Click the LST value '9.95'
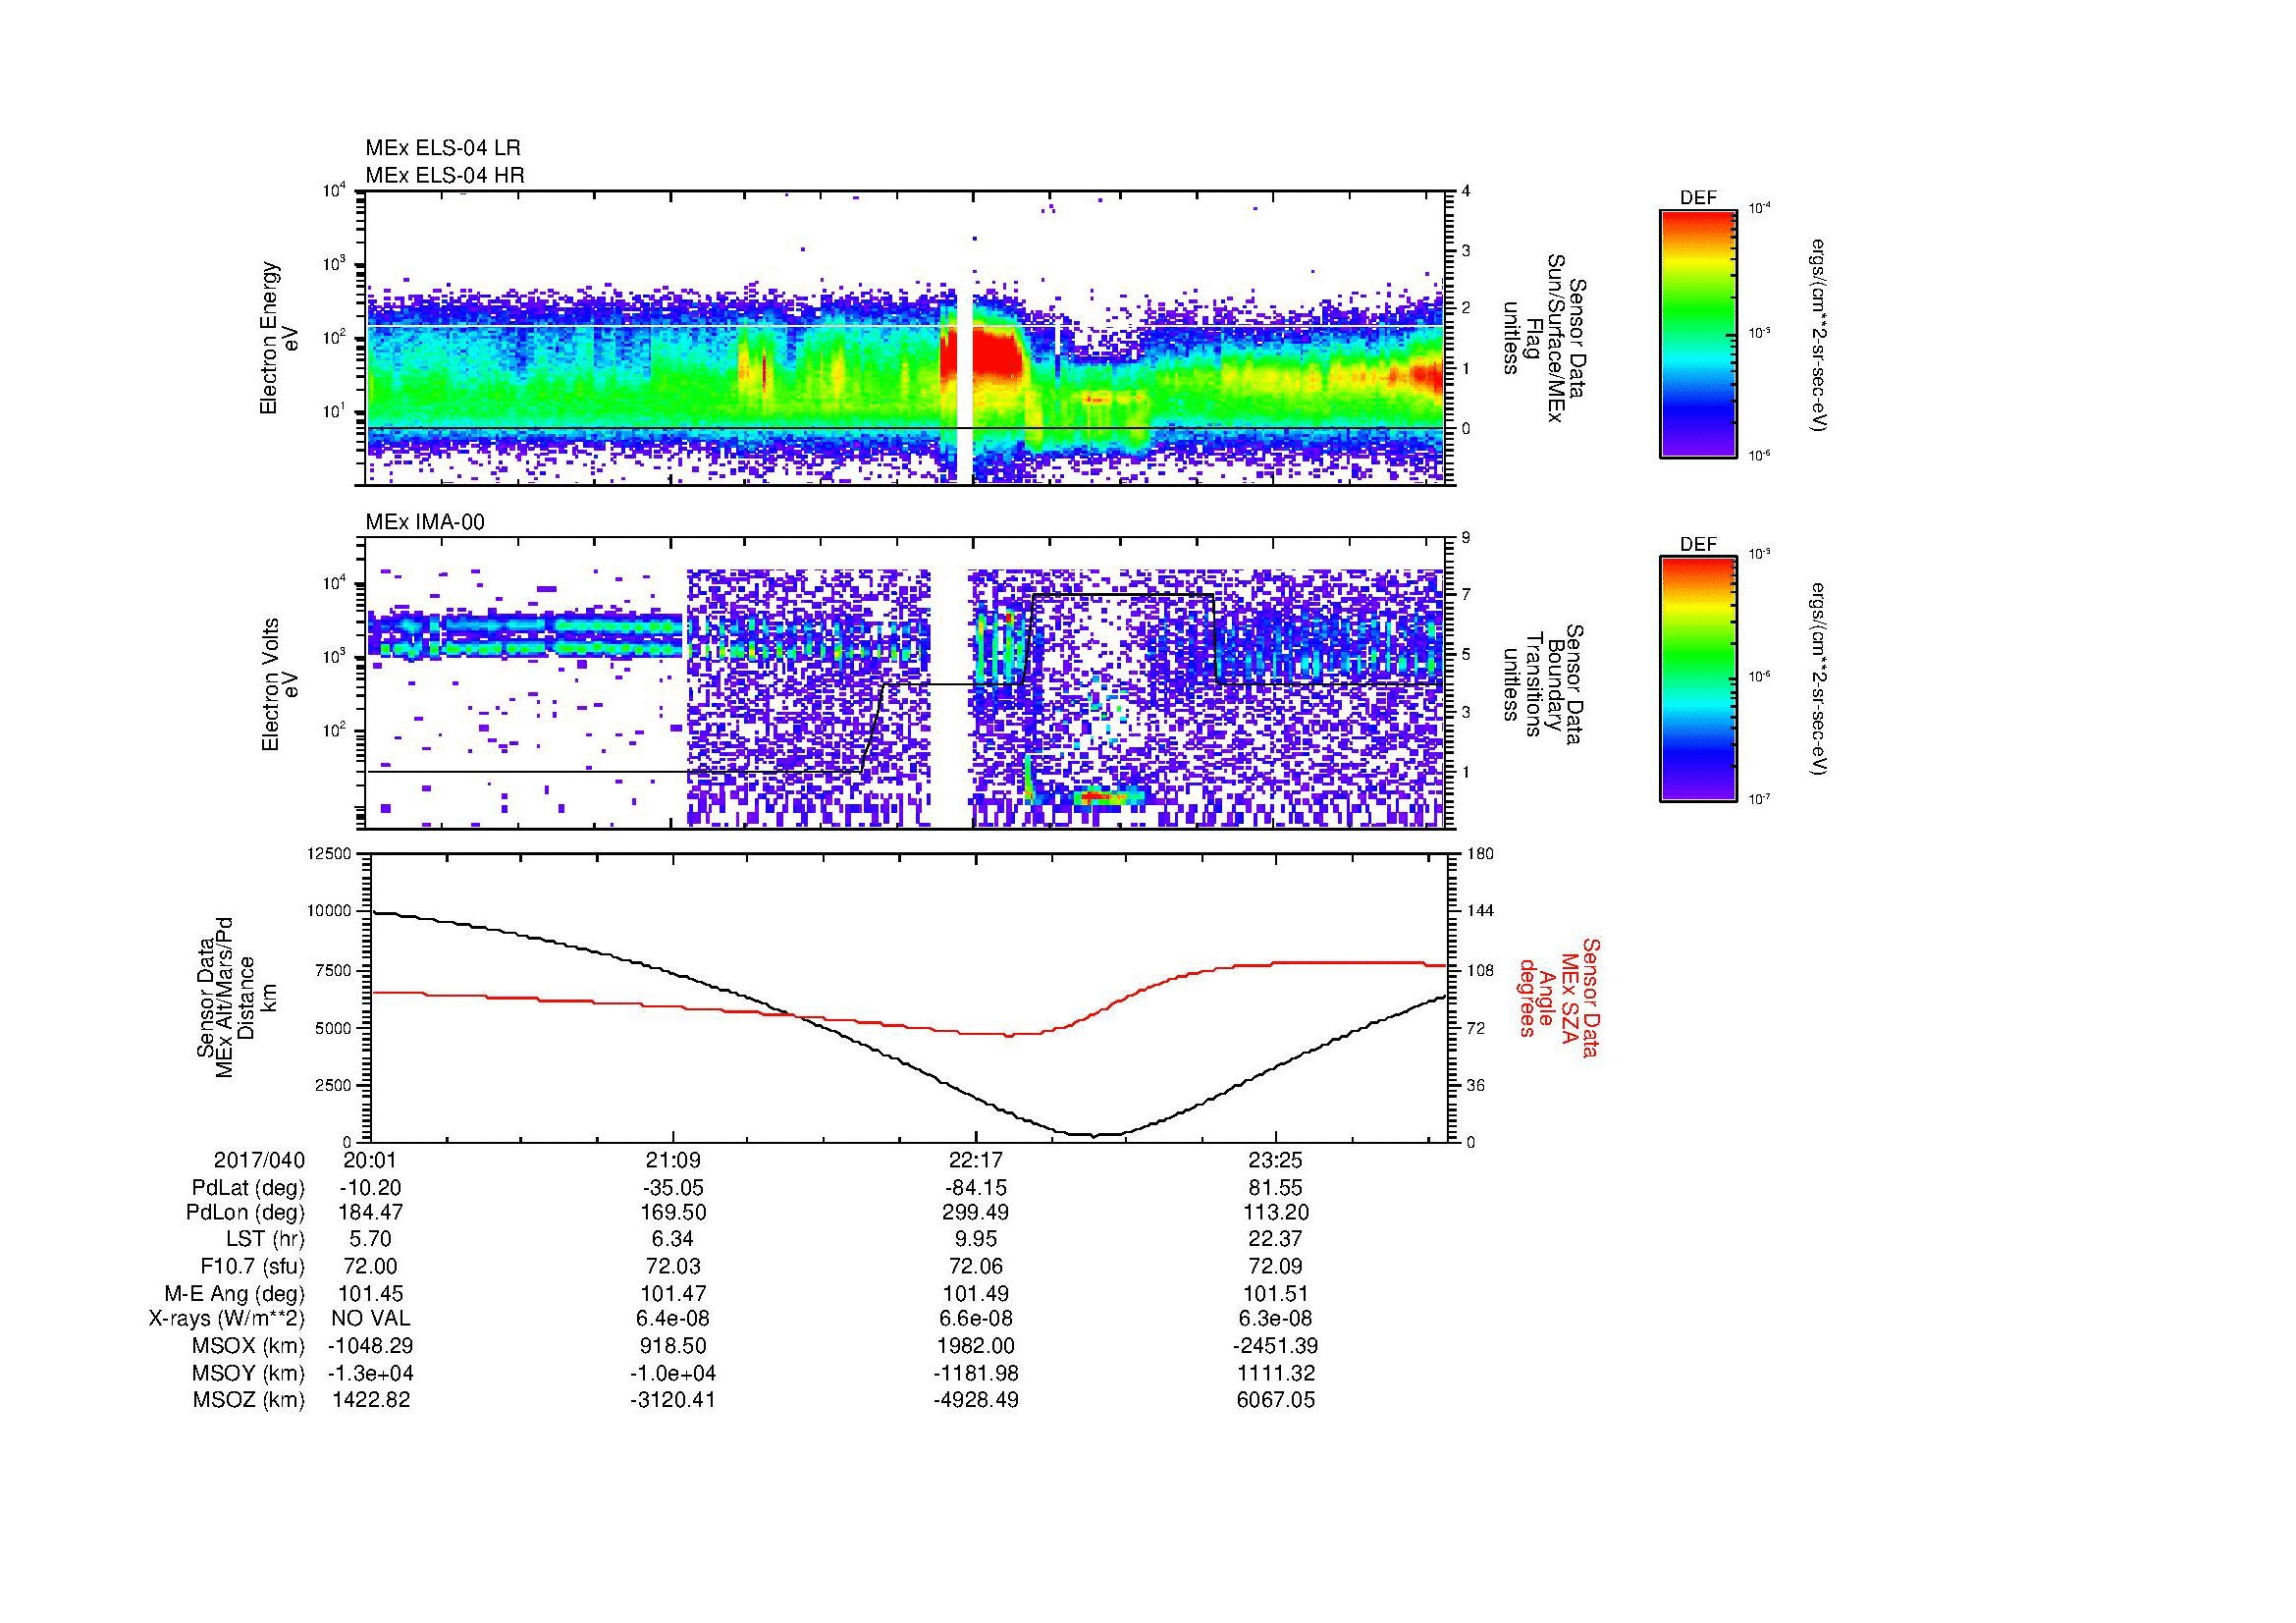The height and width of the screenshot is (1623, 2296). [975, 1240]
